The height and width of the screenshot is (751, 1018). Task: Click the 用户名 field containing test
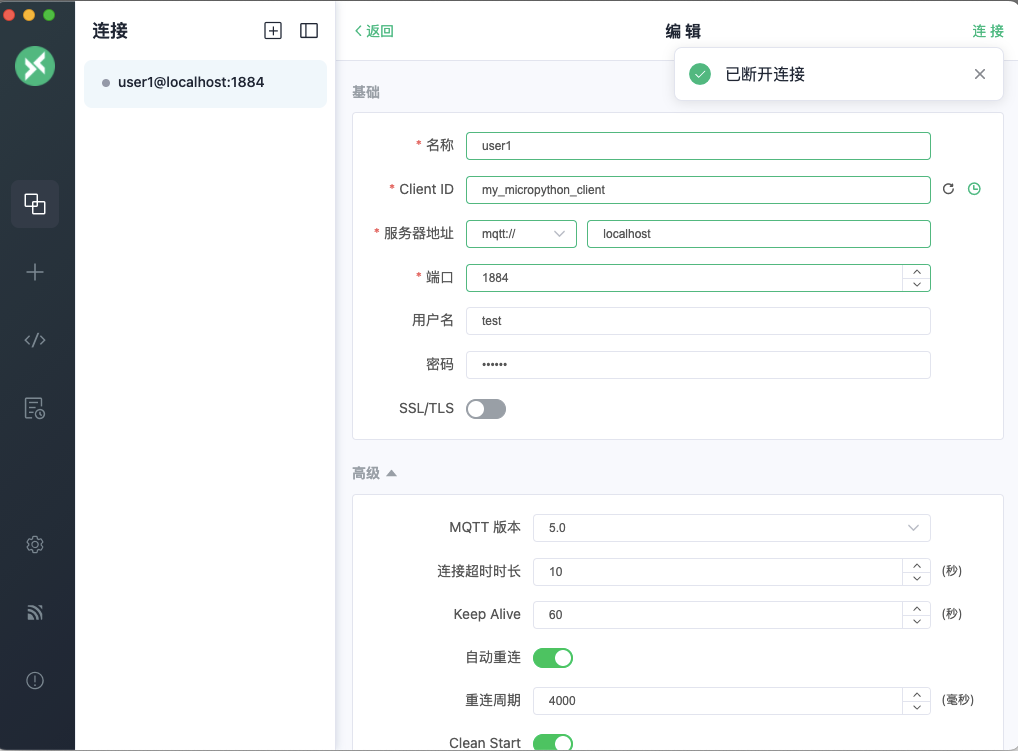[698, 321]
